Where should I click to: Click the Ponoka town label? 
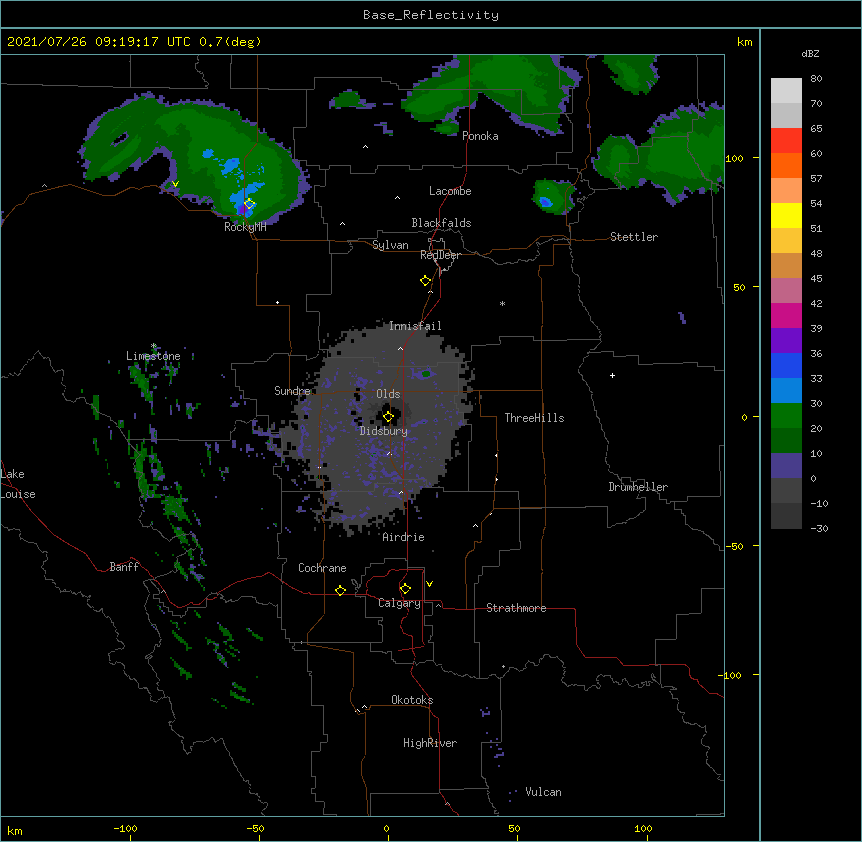[x=480, y=136]
